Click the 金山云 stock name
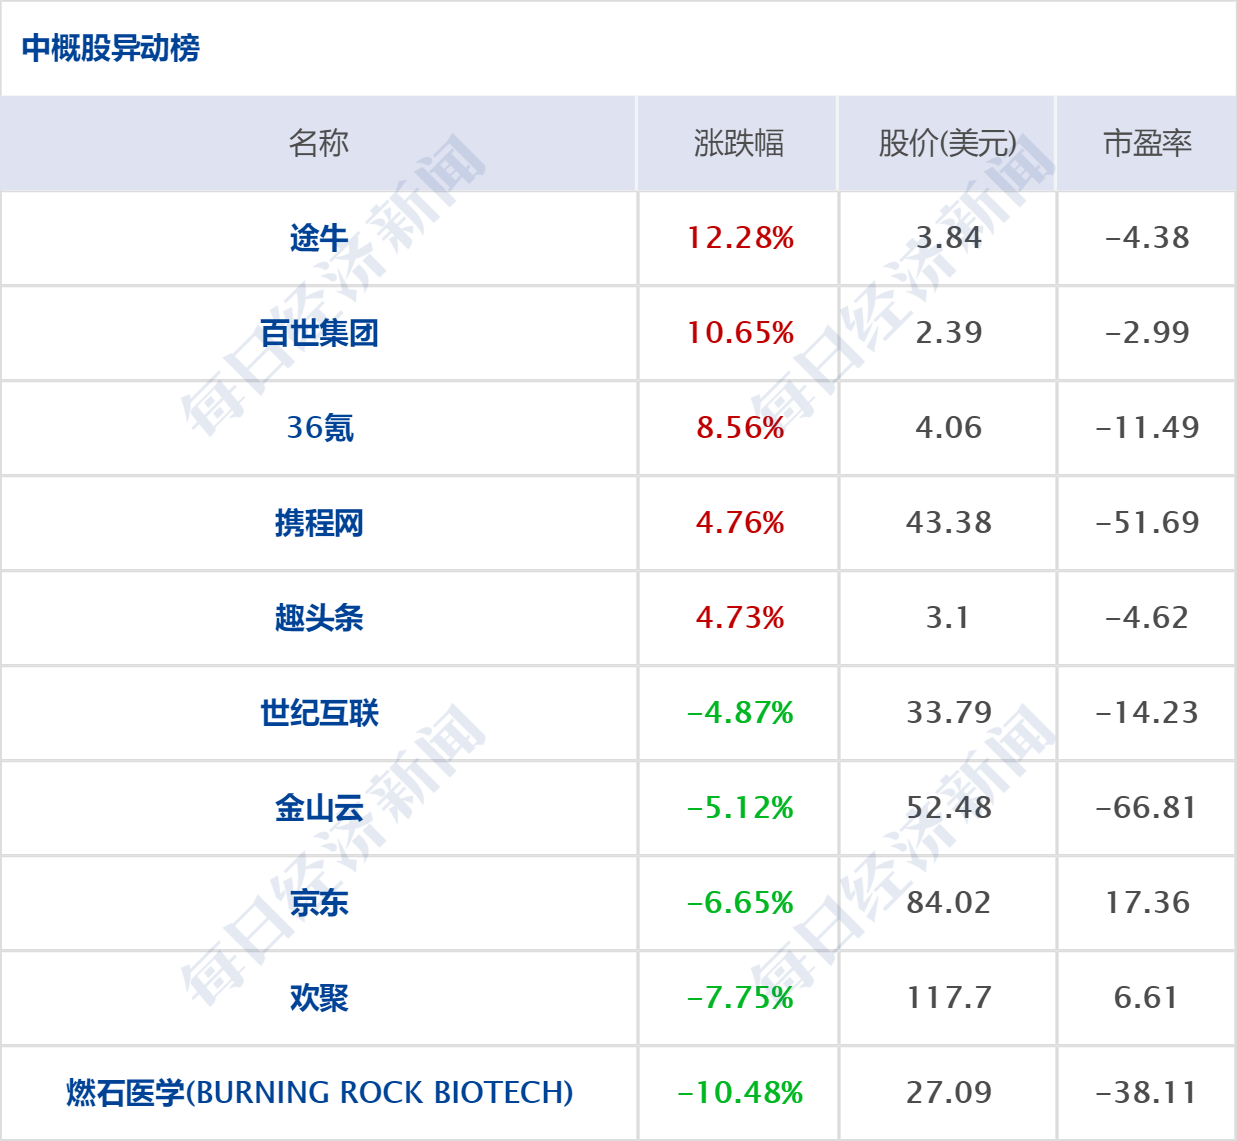This screenshot has height=1141, width=1237. coord(319,808)
